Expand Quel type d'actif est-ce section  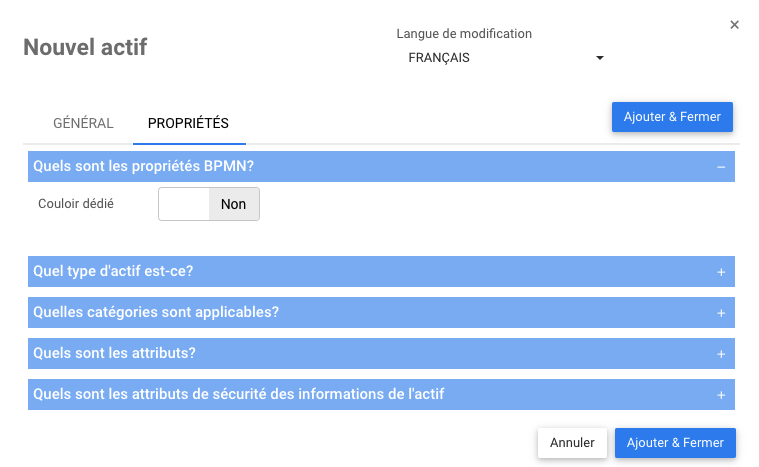point(113,271)
